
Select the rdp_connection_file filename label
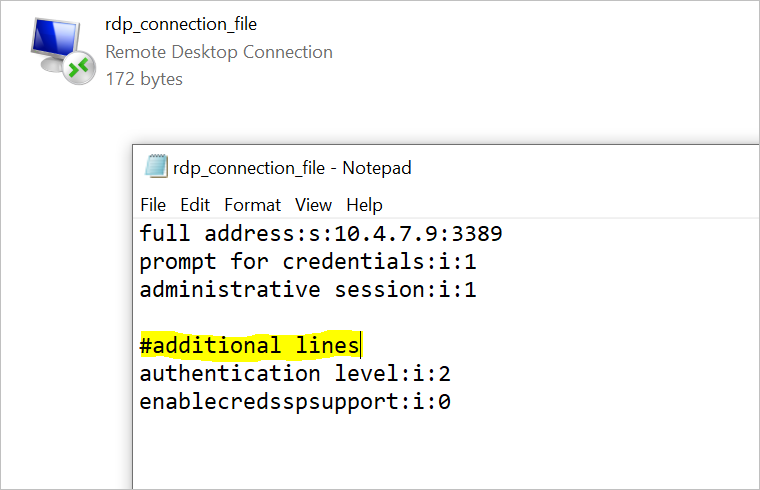click(x=181, y=24)
